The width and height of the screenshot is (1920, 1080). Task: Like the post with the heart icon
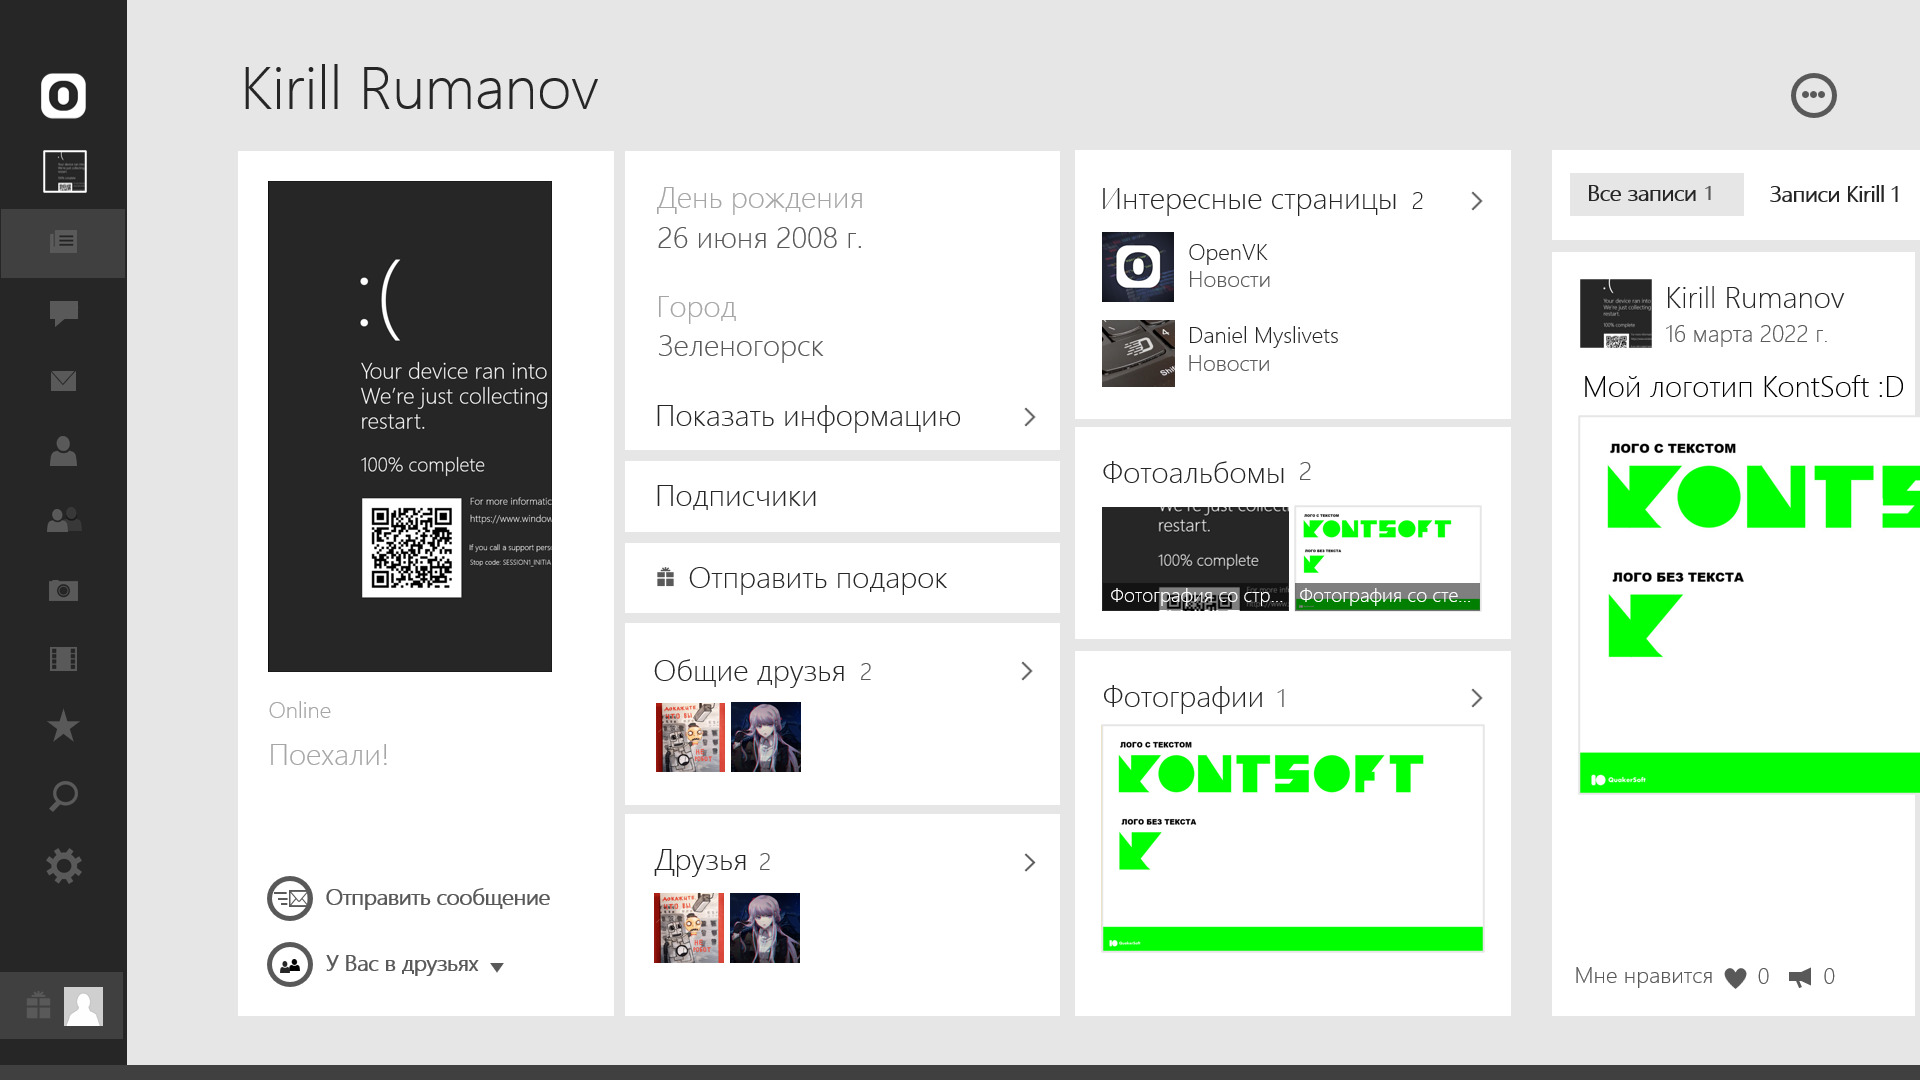pyautogui.click(x=1735, y=978)
